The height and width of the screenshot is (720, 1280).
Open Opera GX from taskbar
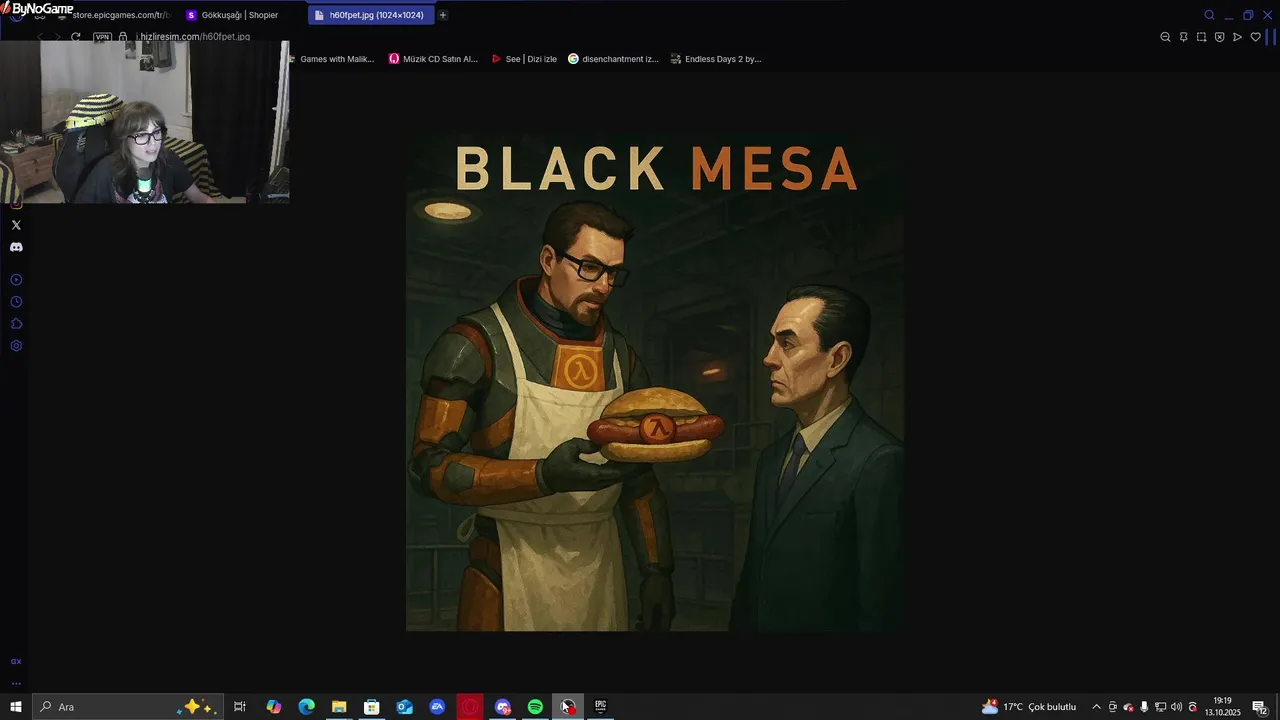click(470, 707)
